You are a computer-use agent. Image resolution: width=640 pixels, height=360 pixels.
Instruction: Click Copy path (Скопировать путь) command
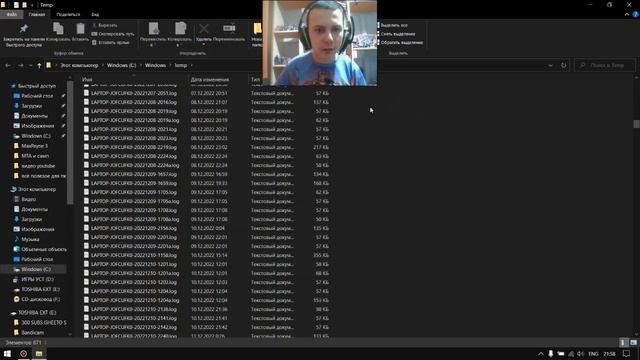click(x=113, y=34)
